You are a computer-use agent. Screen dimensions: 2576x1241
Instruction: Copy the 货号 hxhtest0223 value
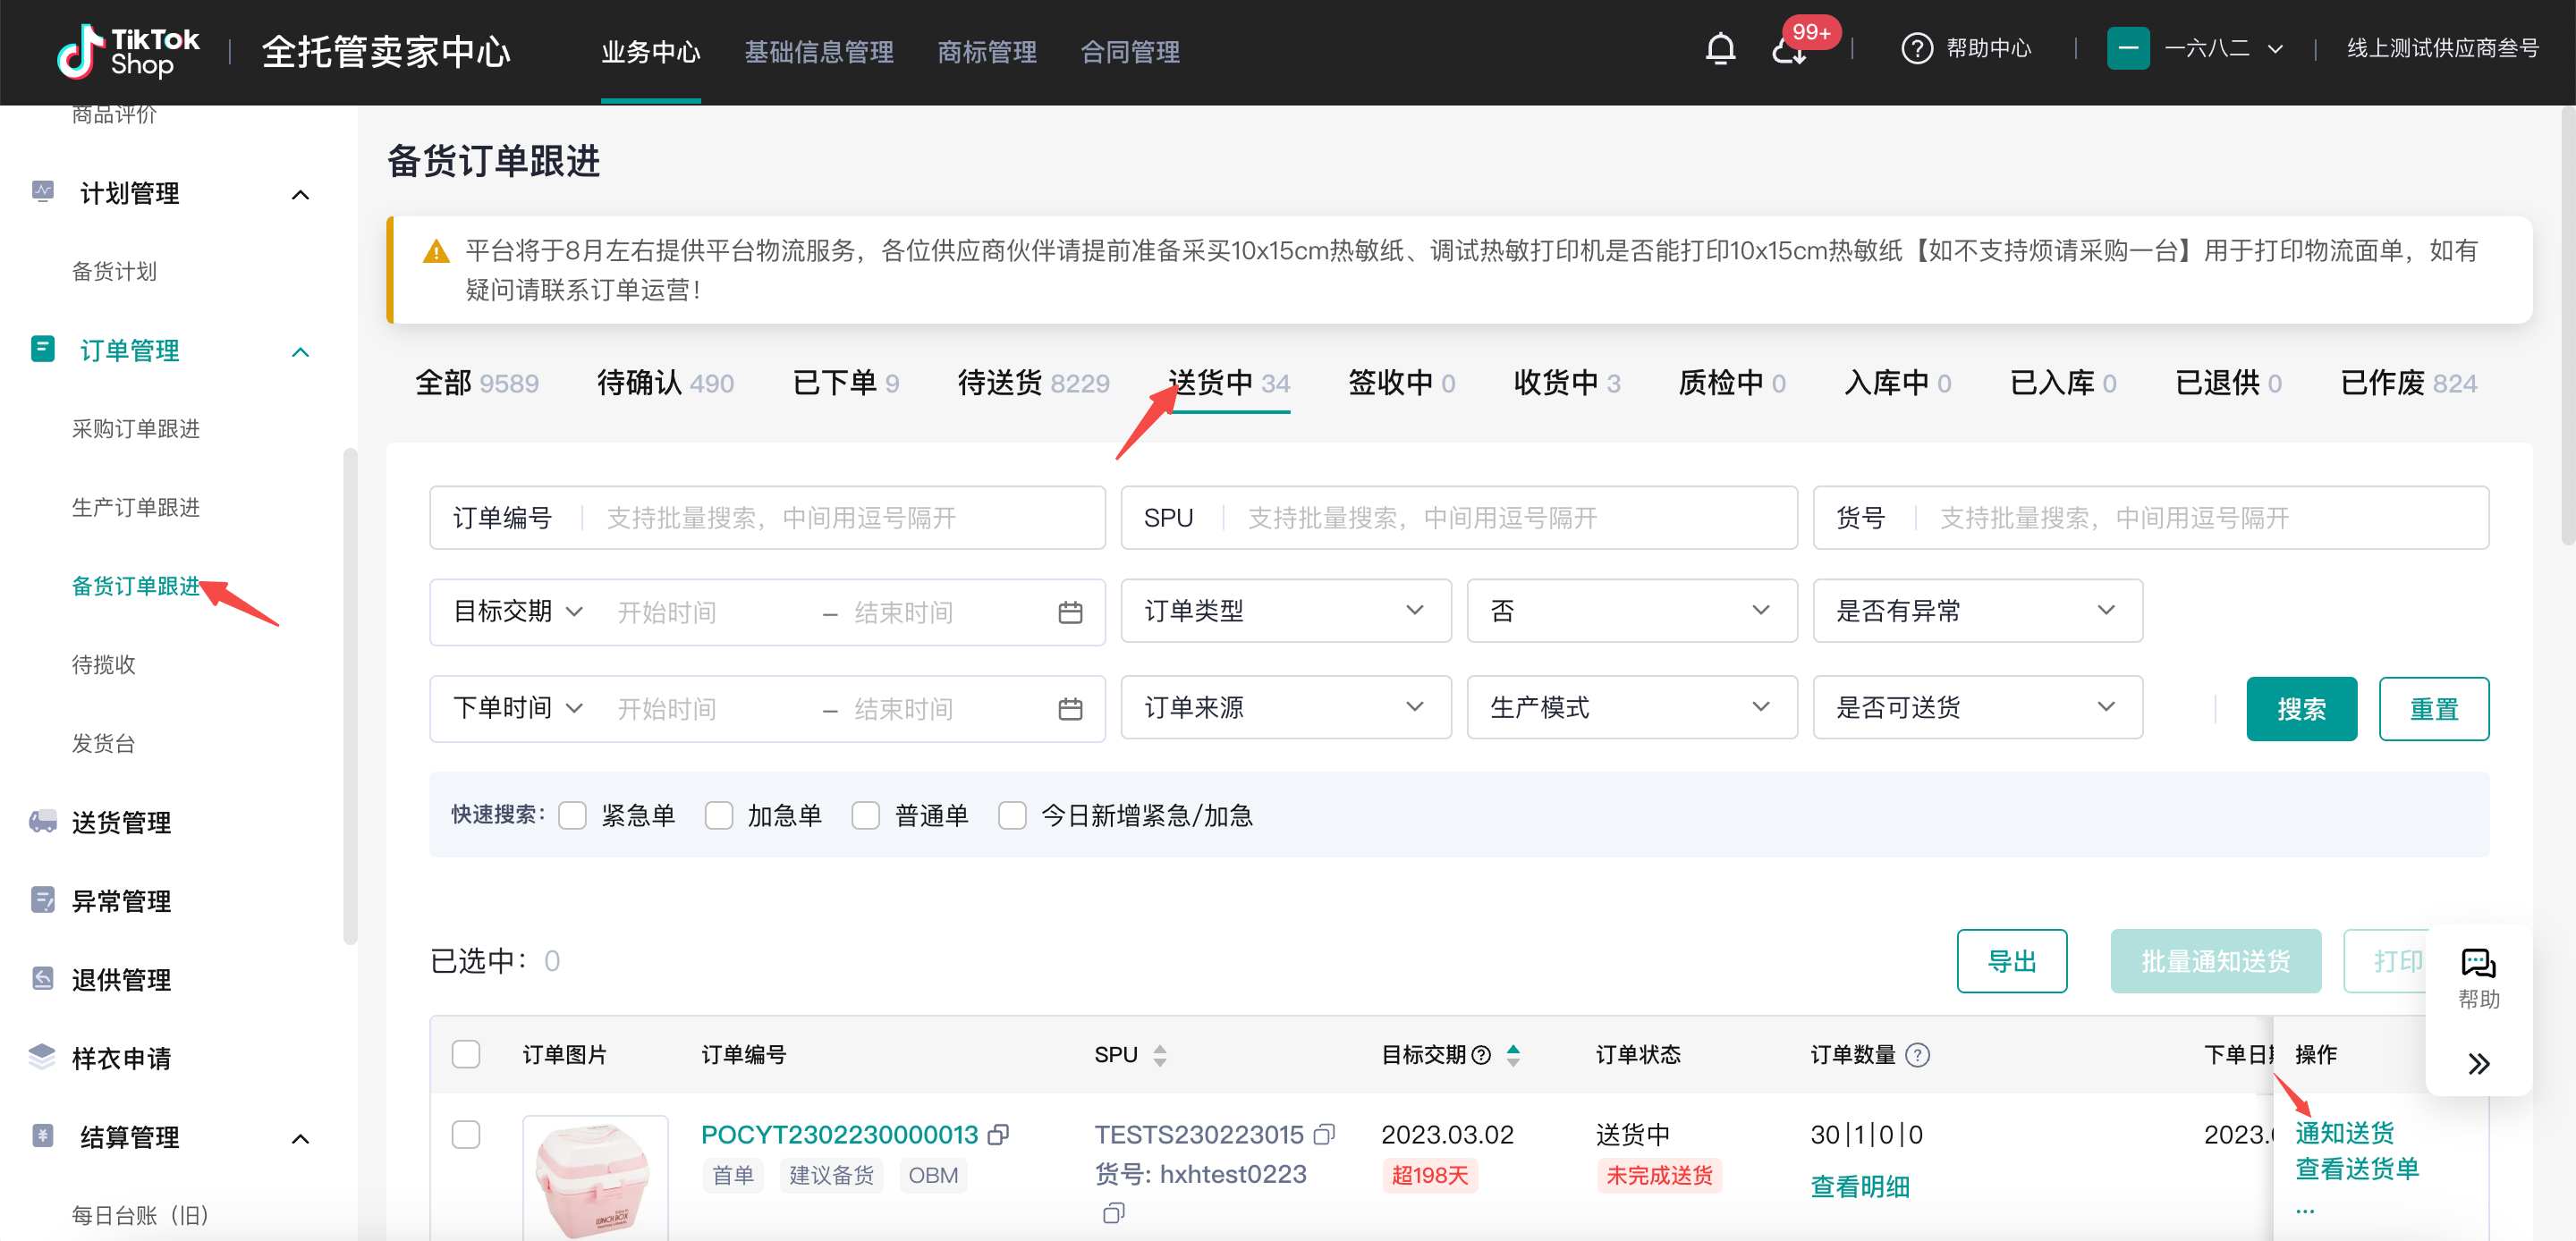click(x=1113, y=1213)
